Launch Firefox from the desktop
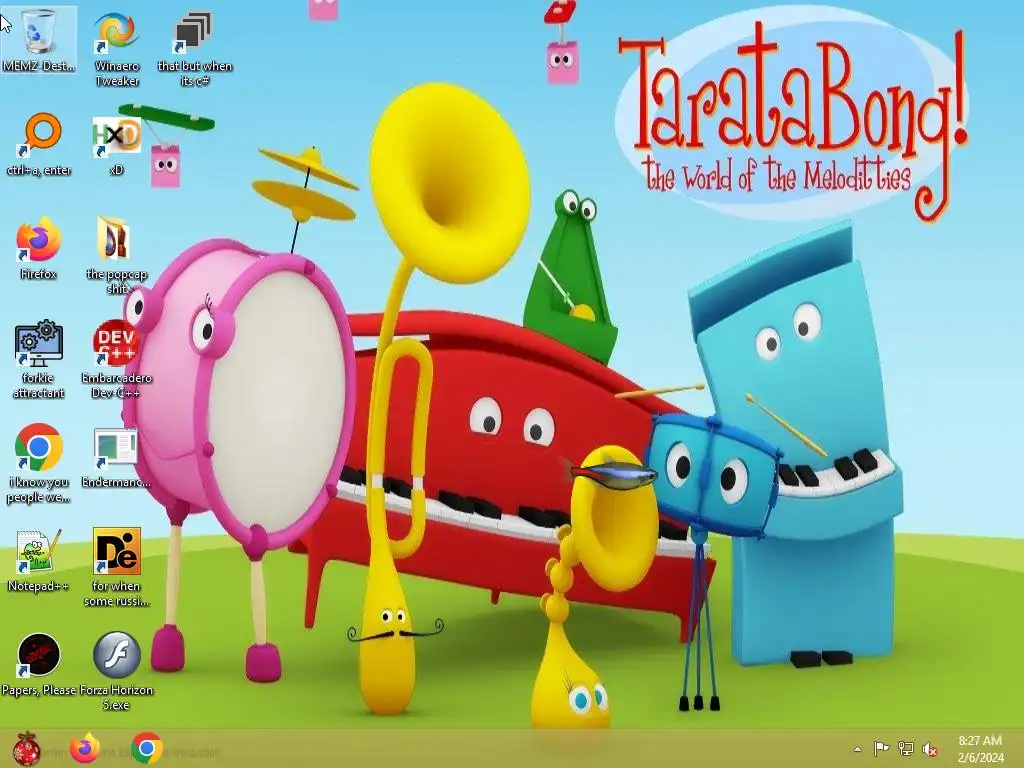The width and height of the screenshot is (1024, 768). pyautogui.click(x=39, y=248)
